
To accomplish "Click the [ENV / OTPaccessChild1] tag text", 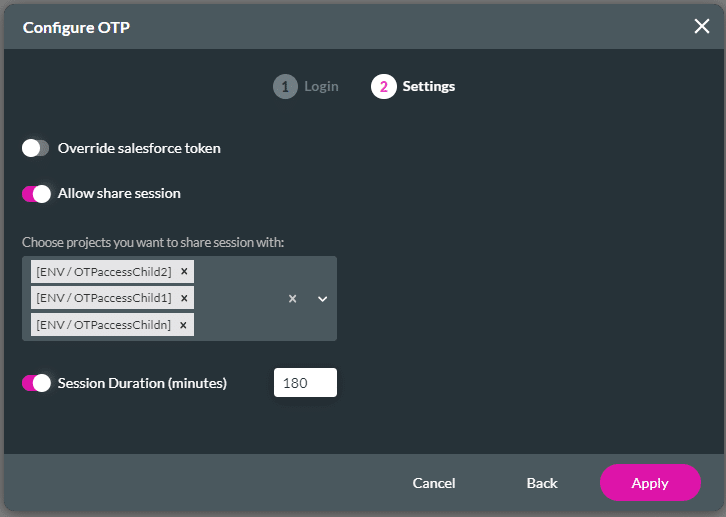I will click(104, 298).
